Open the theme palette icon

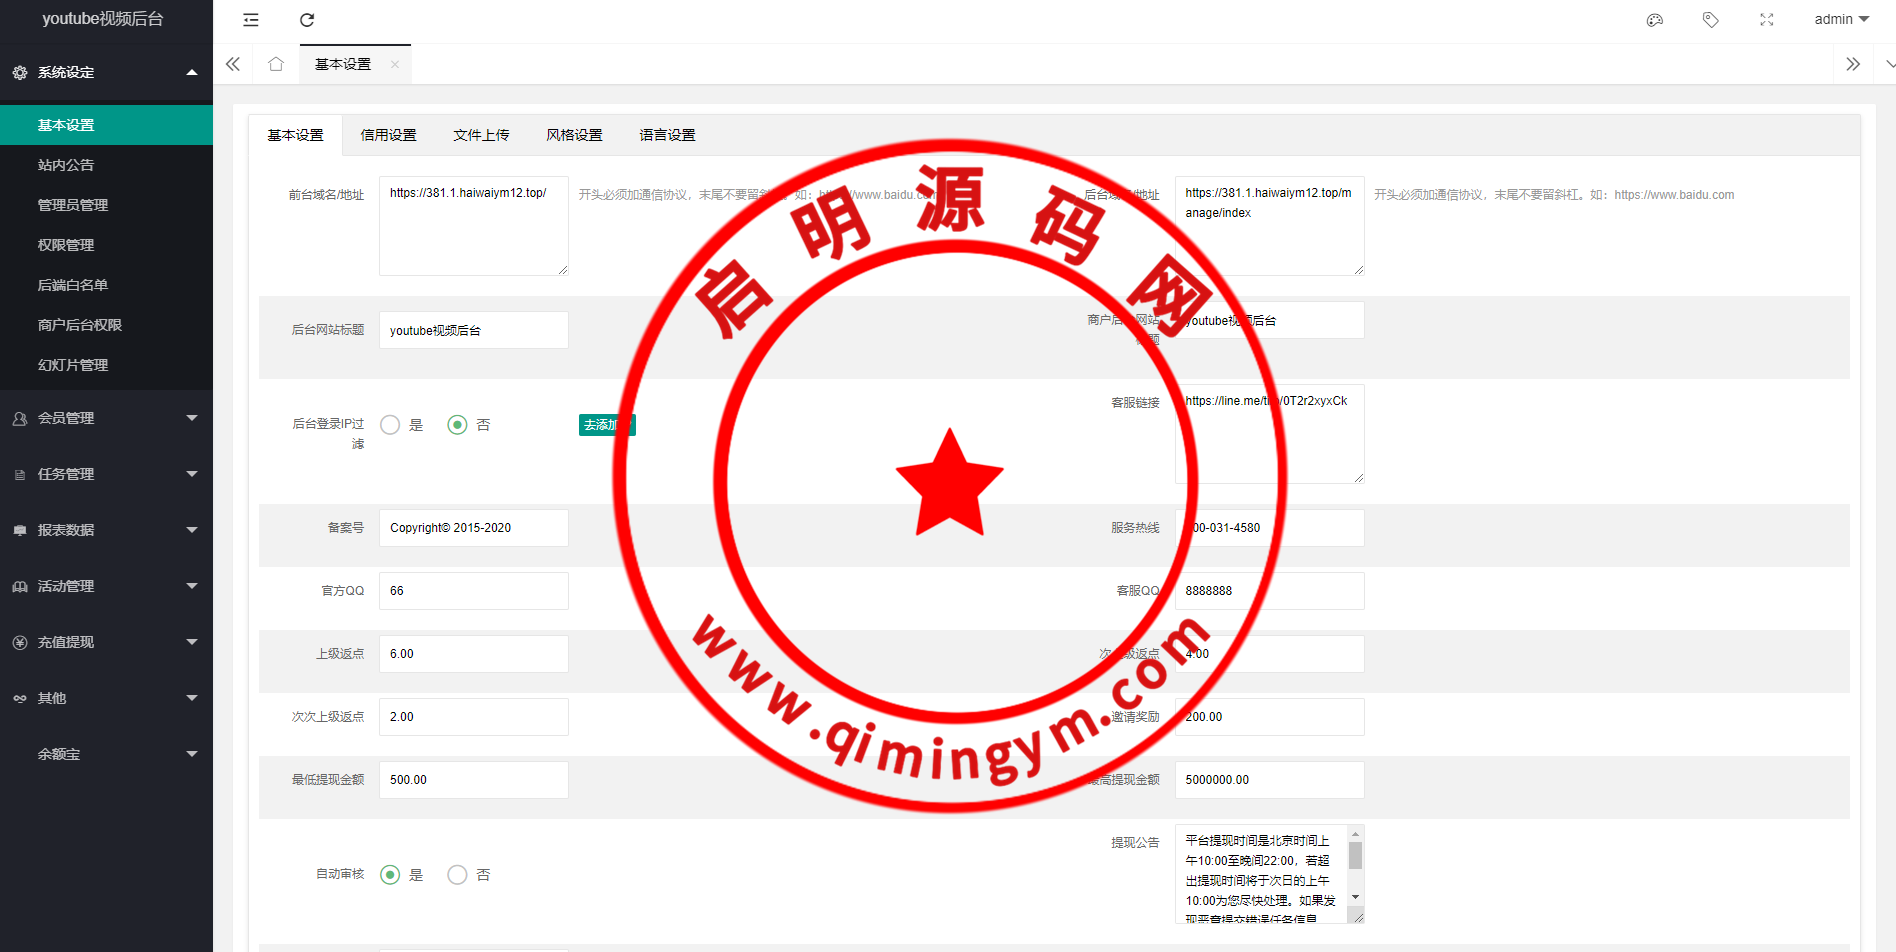coord(1655,20)
